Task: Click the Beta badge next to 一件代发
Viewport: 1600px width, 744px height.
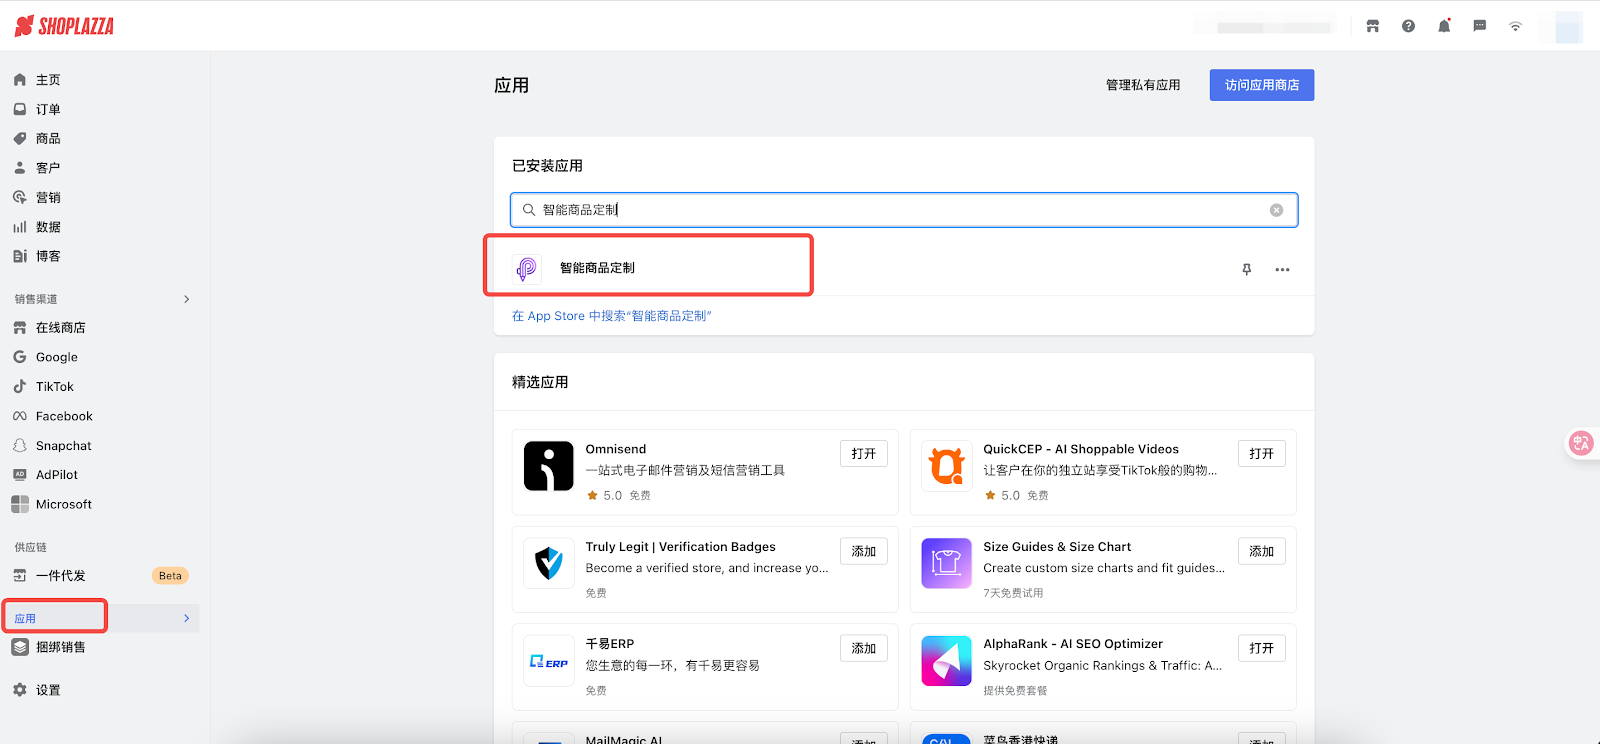Action: pyautogui.click(x=170, y=576)
